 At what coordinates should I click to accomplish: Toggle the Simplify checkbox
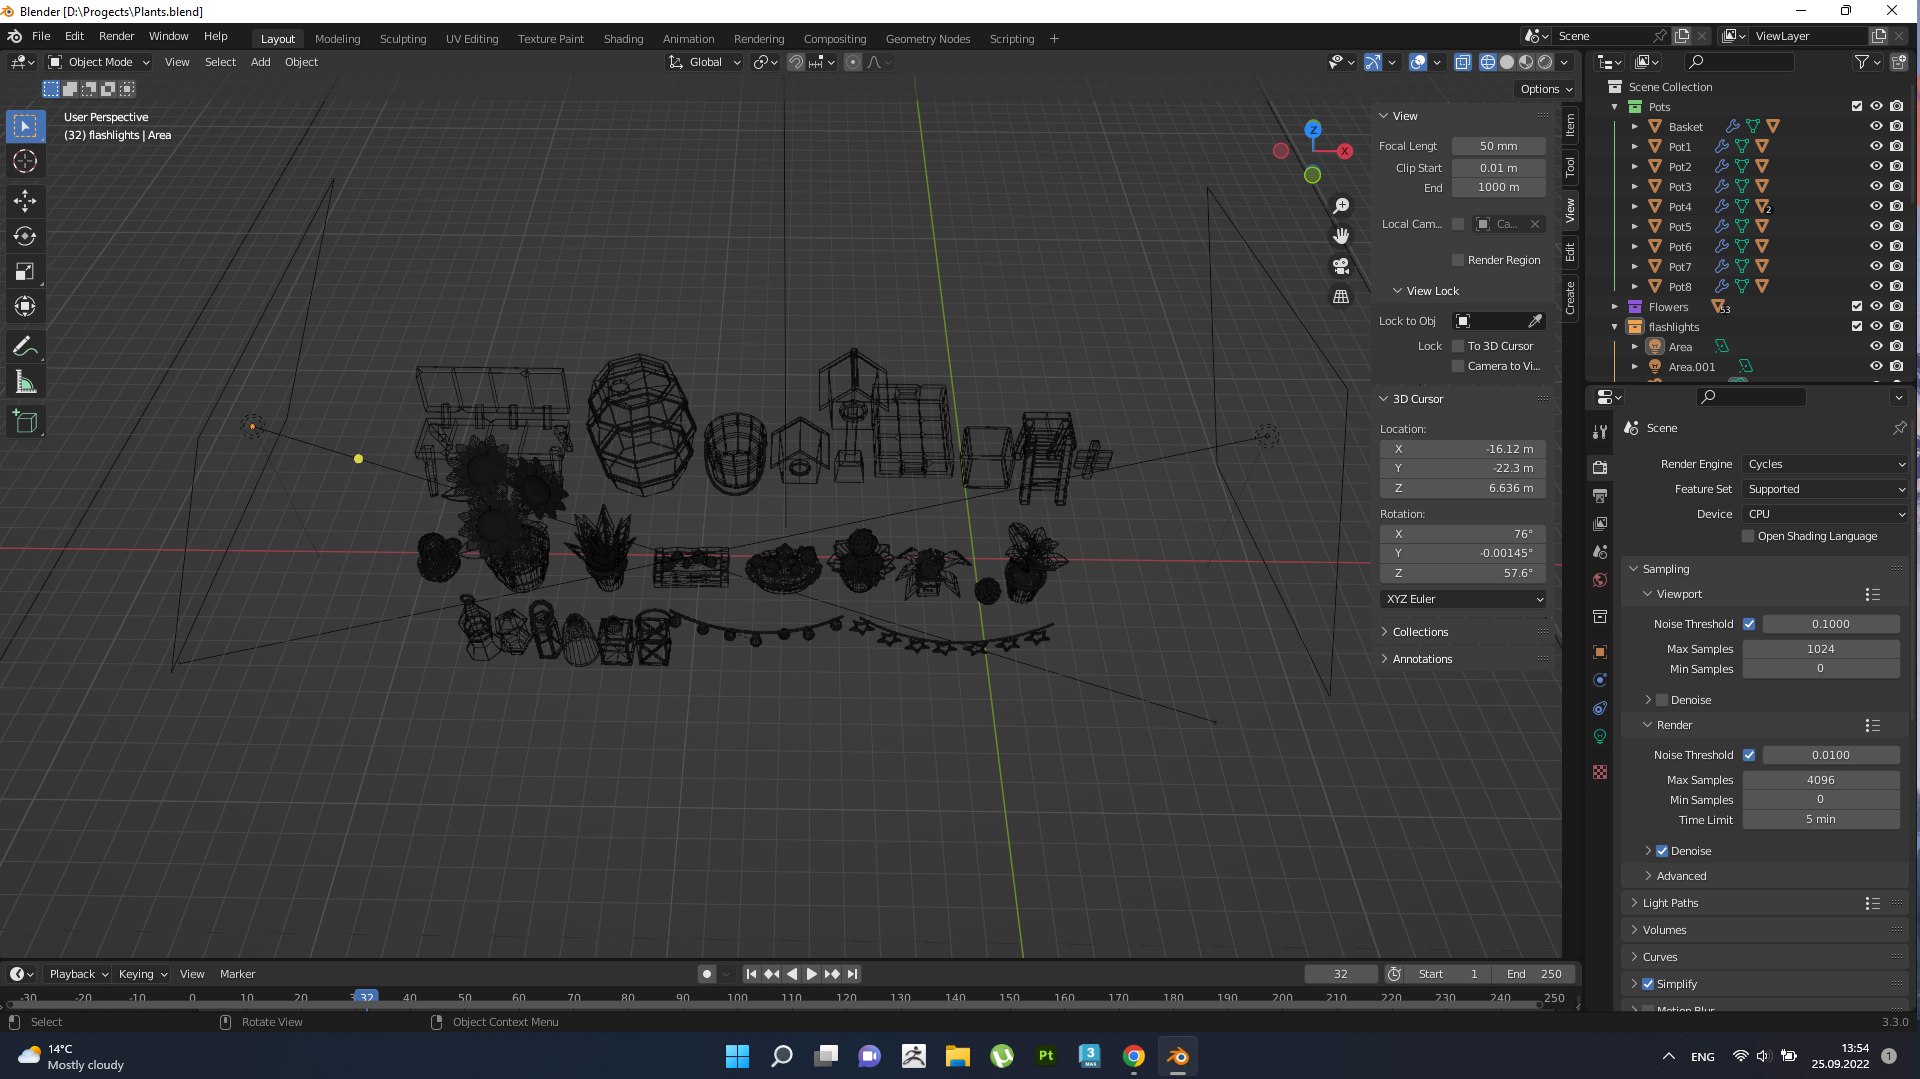coord(1648,984)
